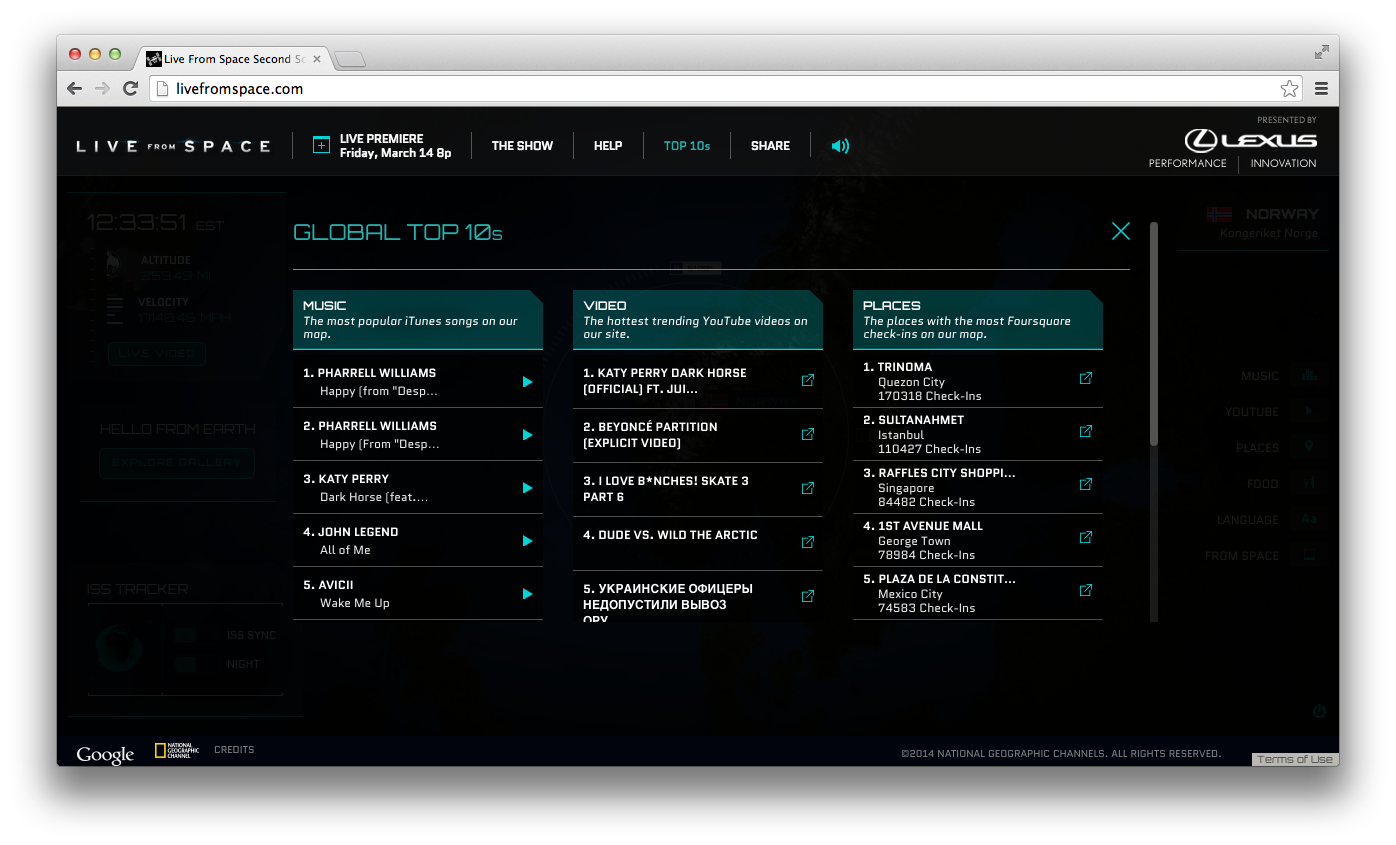Open the Ukrainian officers video link icon
1396x845 pixels.
pos(808,596)
